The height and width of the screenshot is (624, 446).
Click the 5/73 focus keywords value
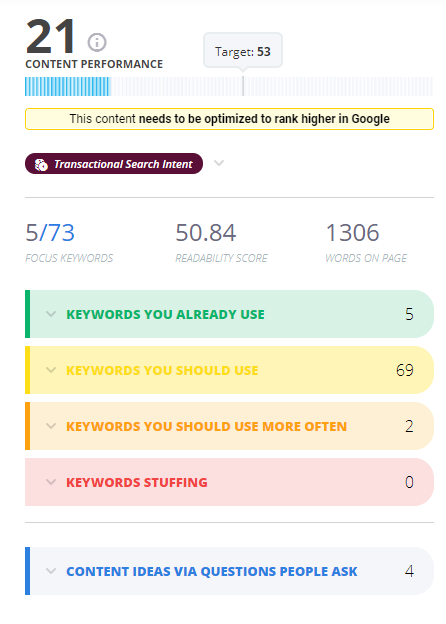(50, 233)
